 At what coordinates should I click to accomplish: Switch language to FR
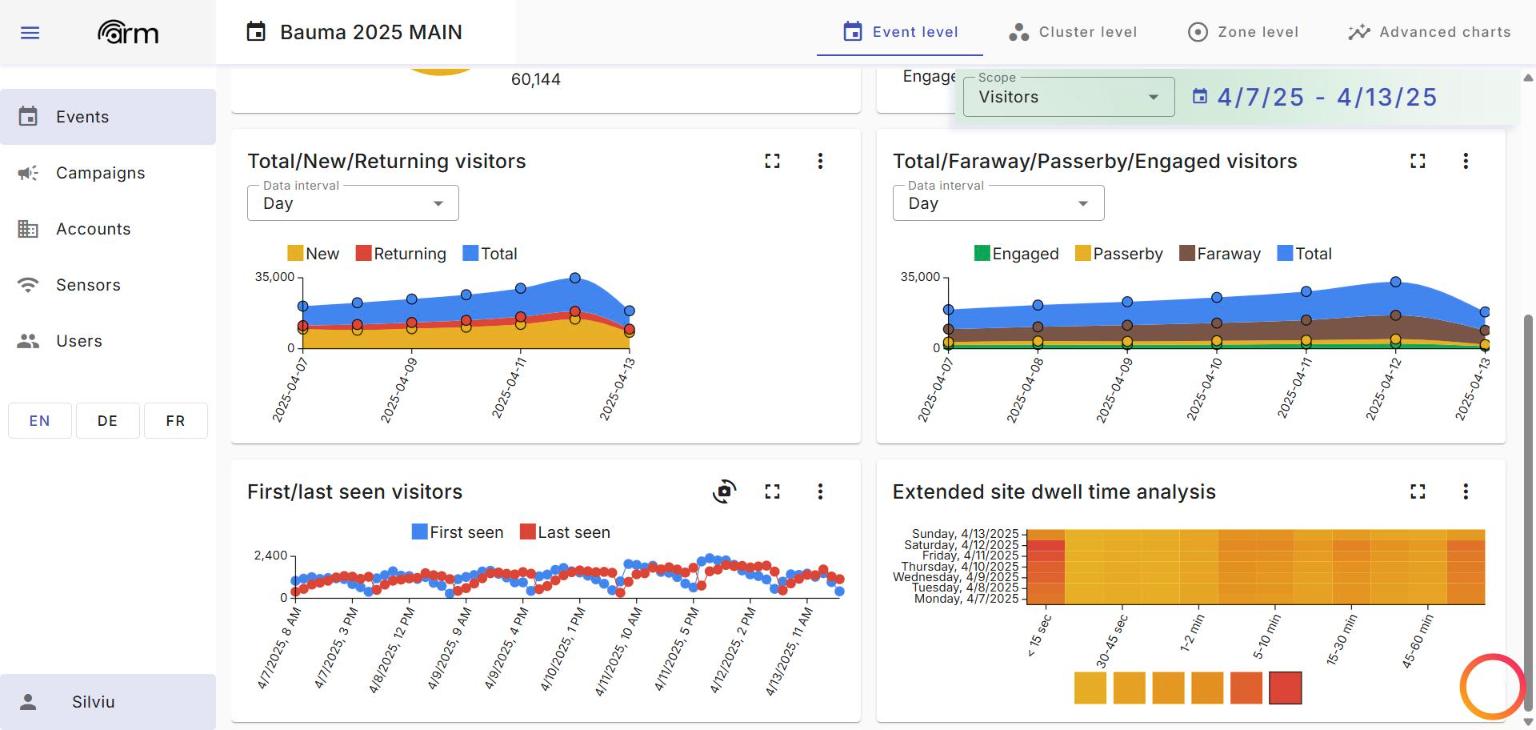tap(176, 421)
